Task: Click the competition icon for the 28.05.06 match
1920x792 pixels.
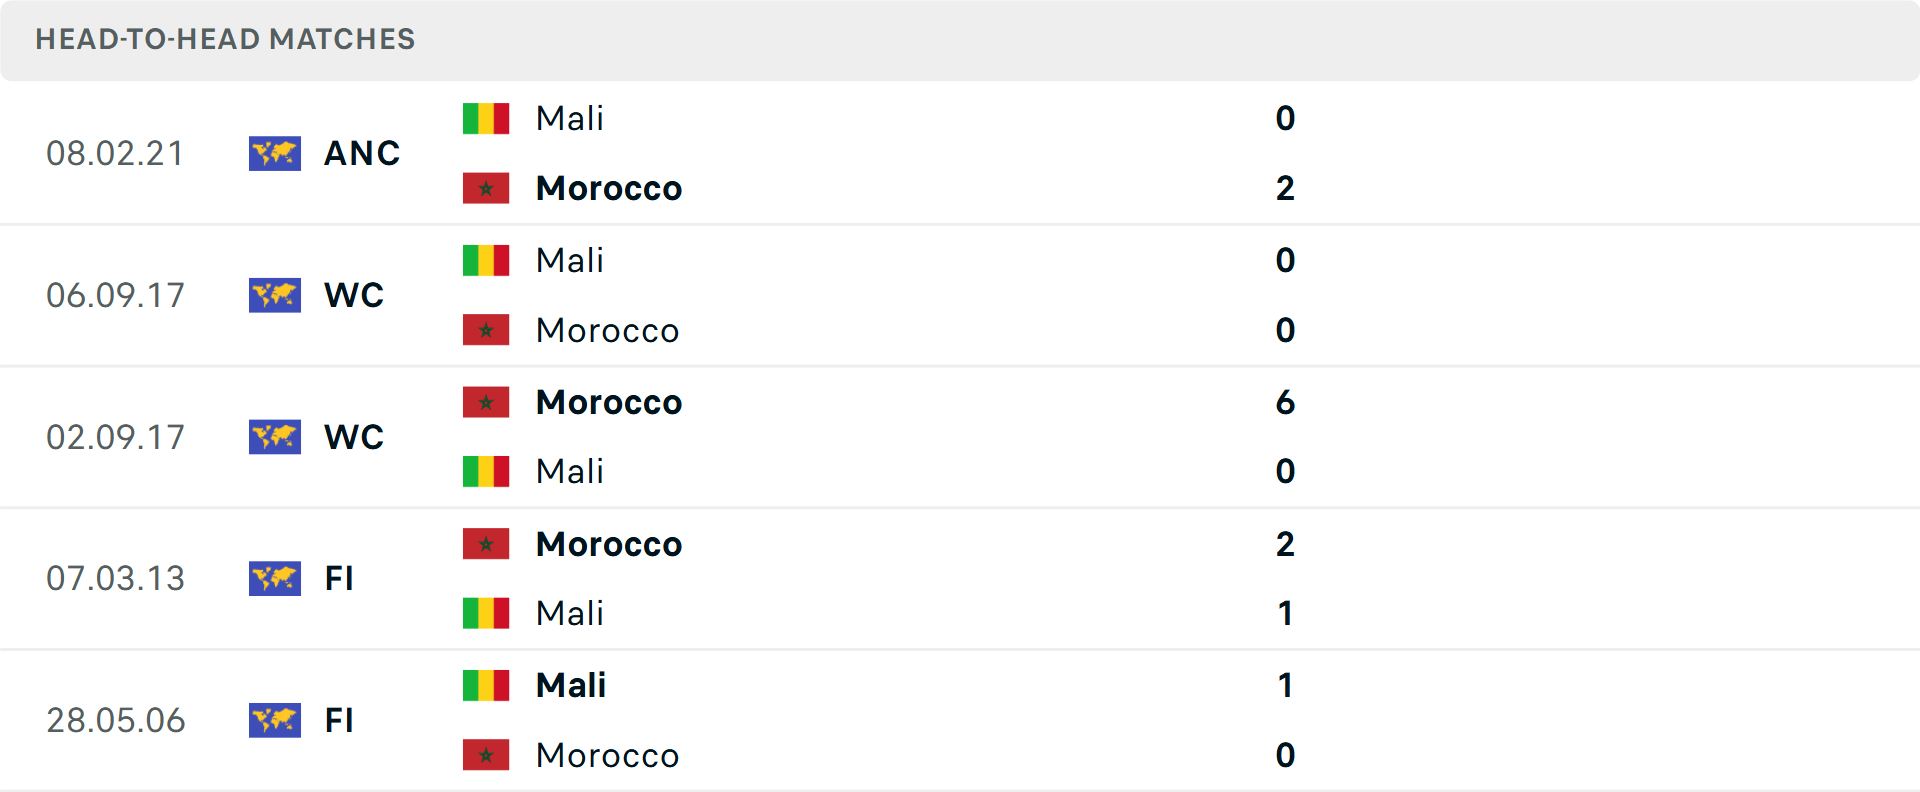Action: 275,720
